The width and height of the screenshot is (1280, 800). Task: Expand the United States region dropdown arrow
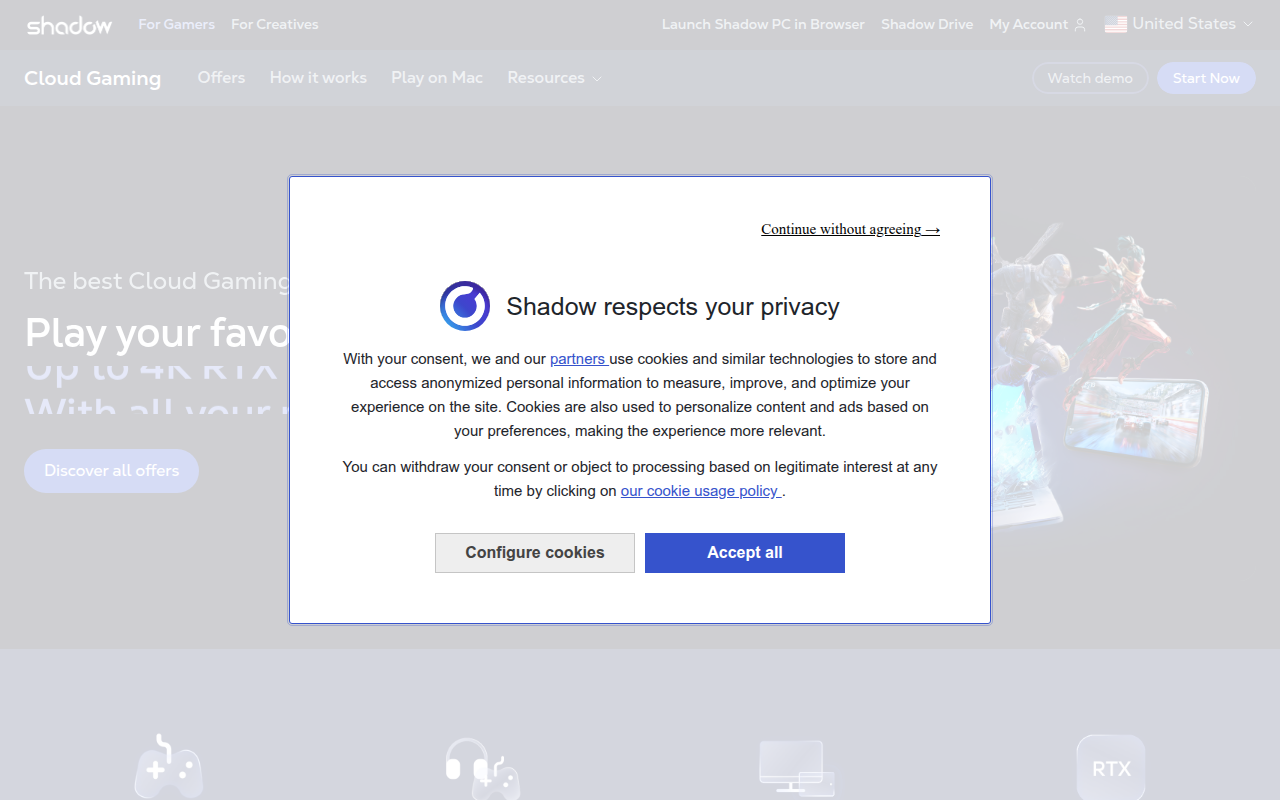click(x=1247, y=24)
